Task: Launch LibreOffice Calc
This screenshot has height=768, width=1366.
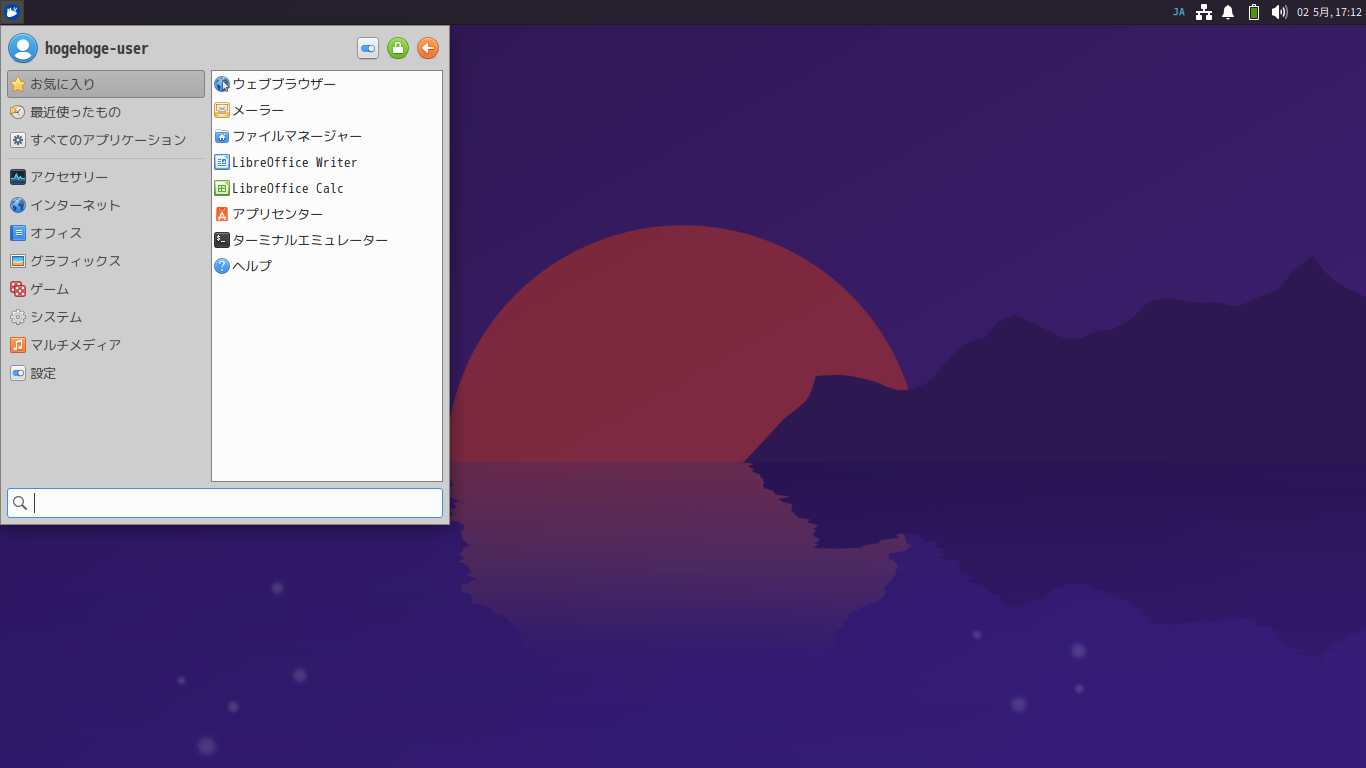Action: tap(286, 187)
